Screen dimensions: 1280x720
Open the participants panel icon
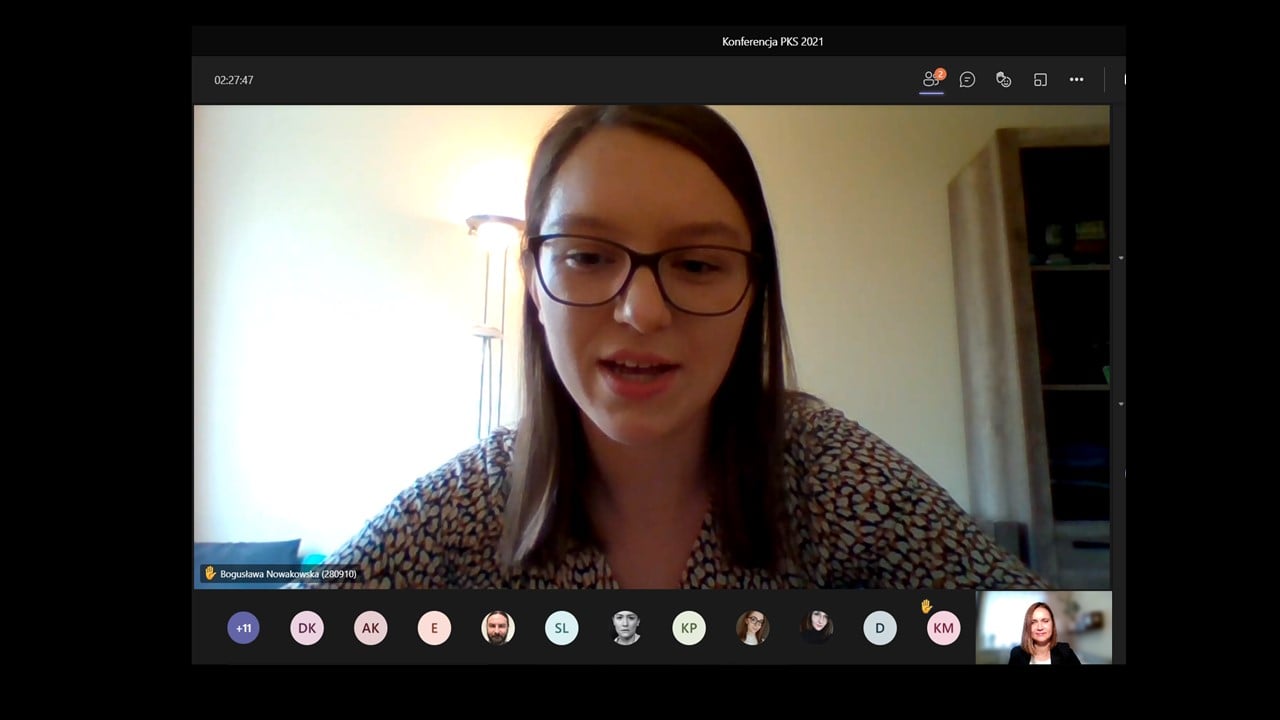tap(932, 79)
